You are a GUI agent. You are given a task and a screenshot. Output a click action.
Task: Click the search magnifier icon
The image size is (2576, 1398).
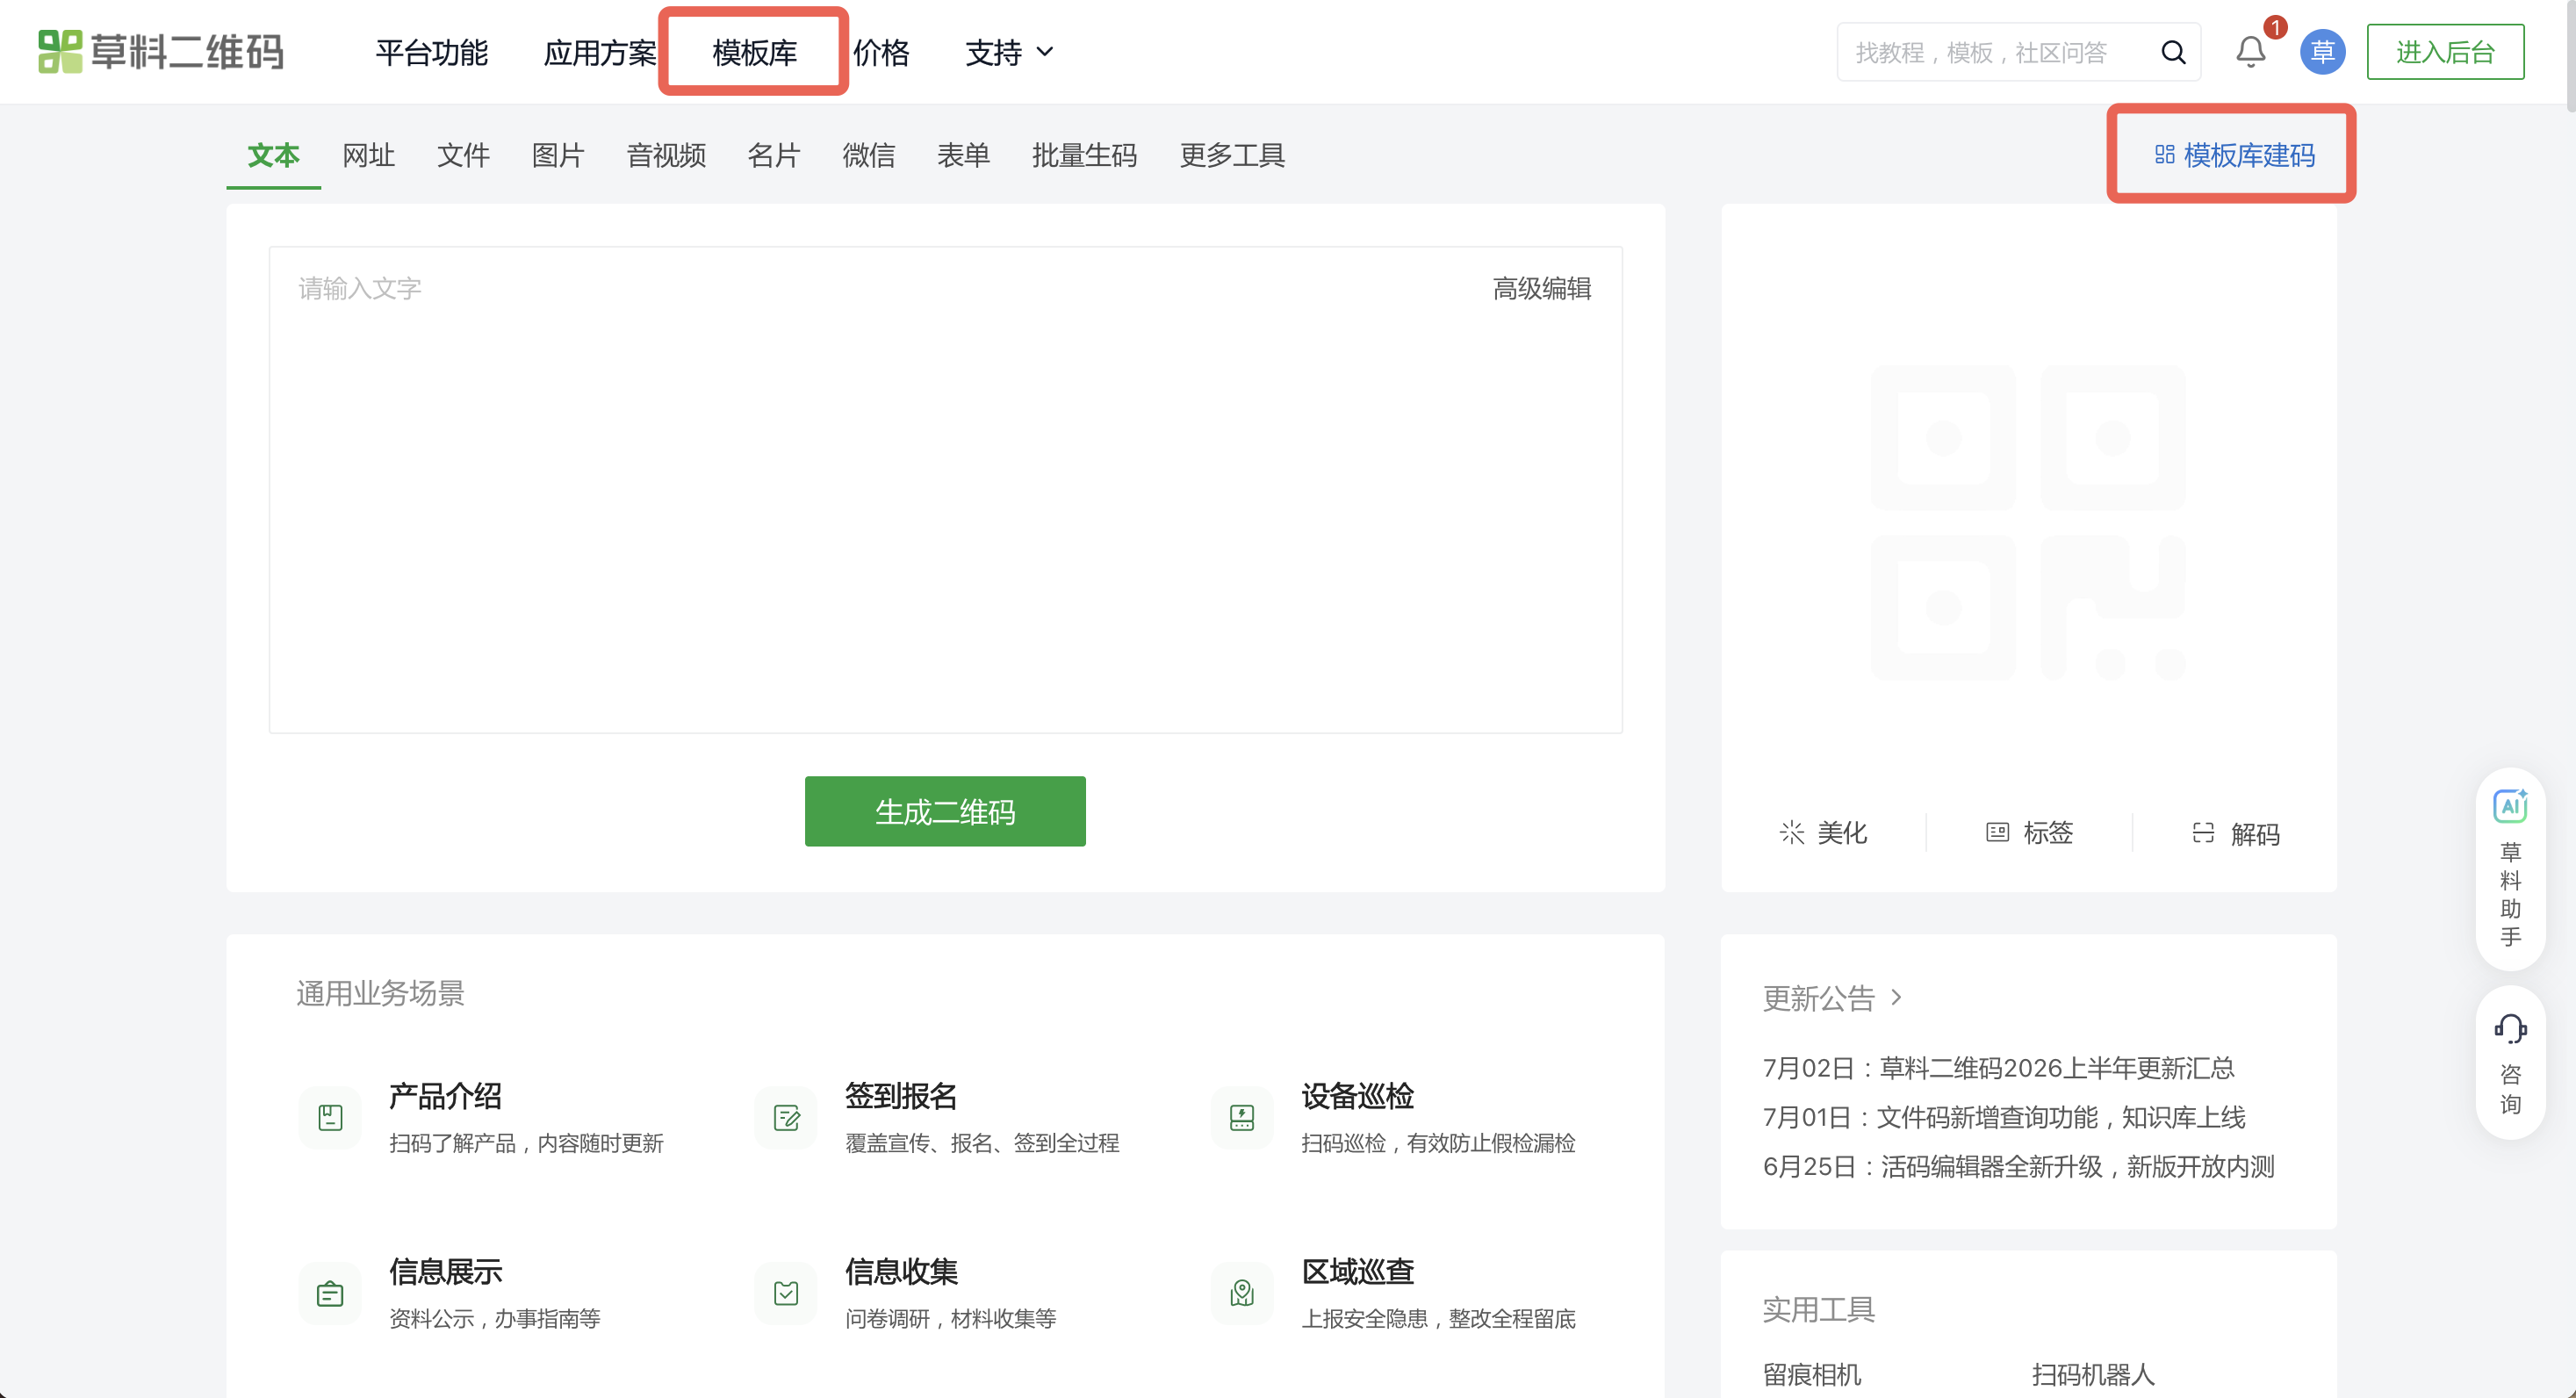pyautogui.click(x=2173, y=52)
